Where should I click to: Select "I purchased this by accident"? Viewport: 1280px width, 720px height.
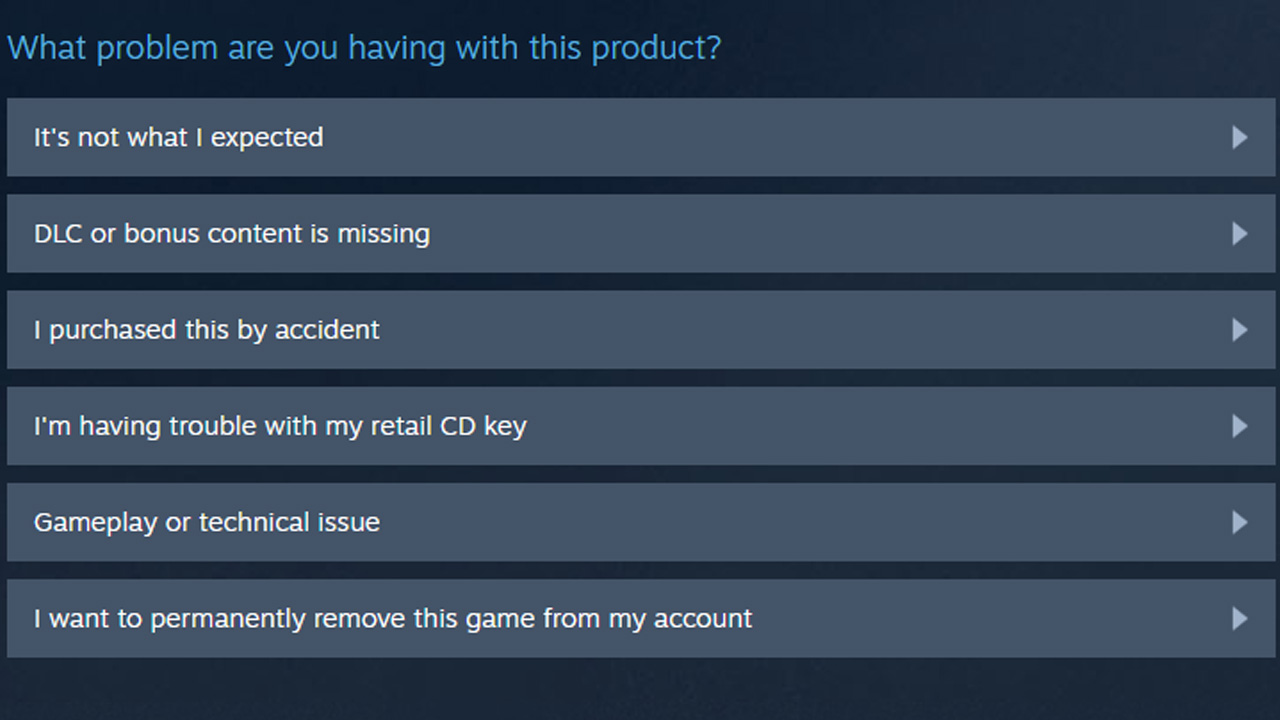pos(207,330)
